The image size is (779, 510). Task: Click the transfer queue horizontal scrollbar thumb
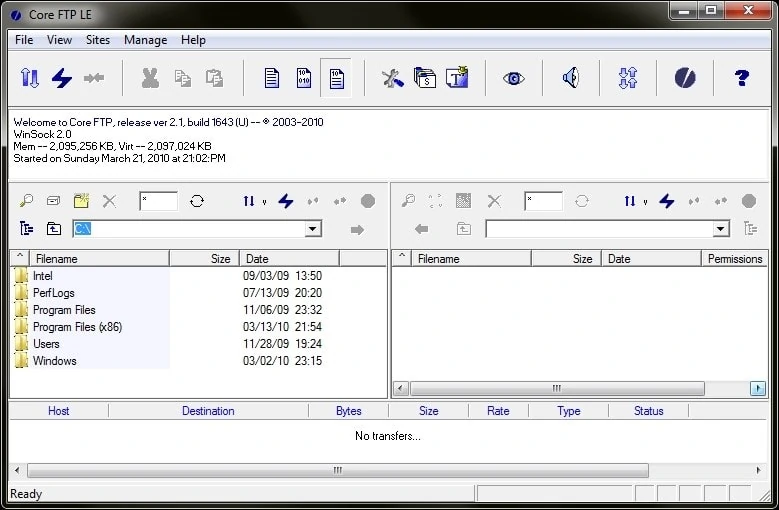[x=338, y=470]
